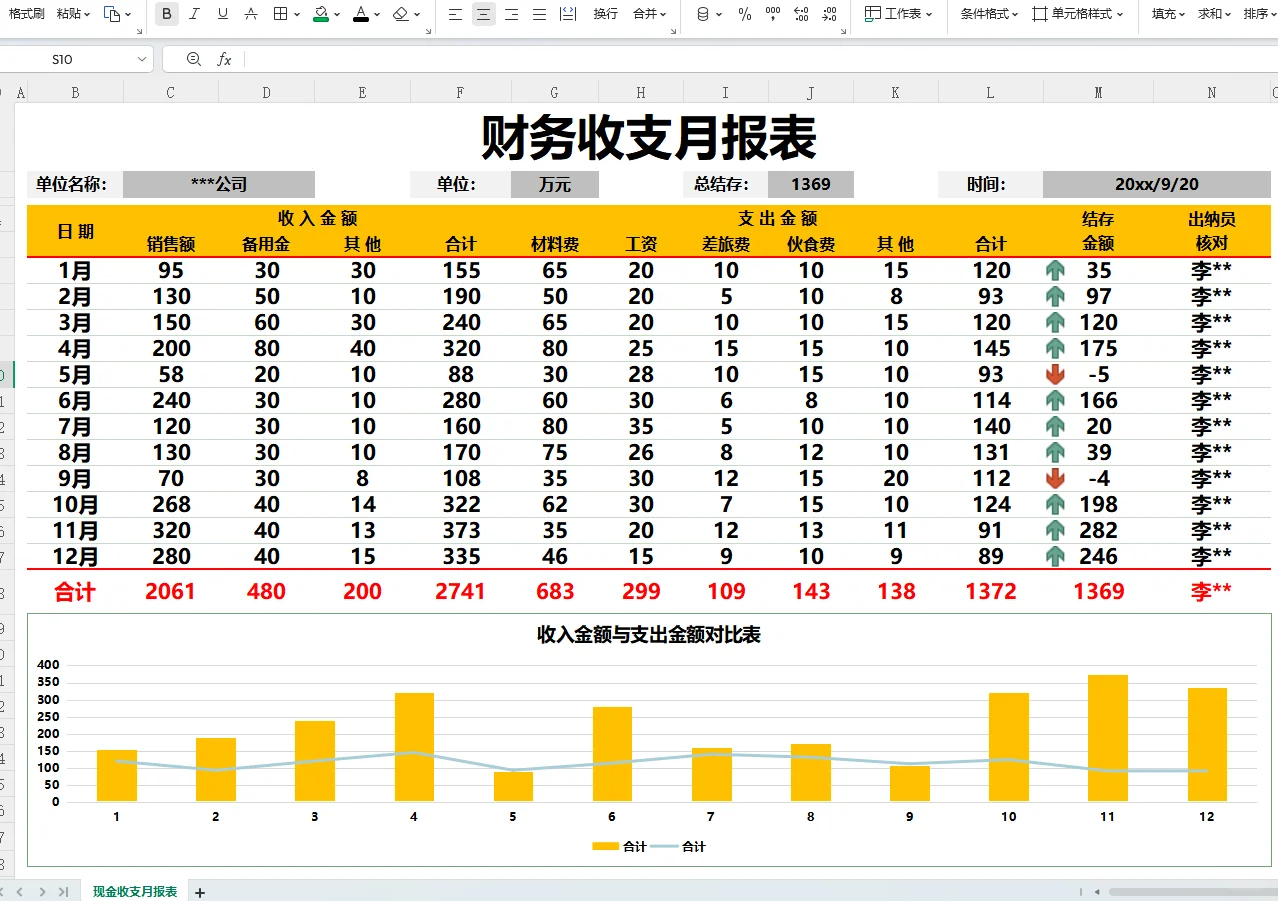Apply bold formatting with the B icon
This screenshot has width=1278, height=901.
[166, 14]
